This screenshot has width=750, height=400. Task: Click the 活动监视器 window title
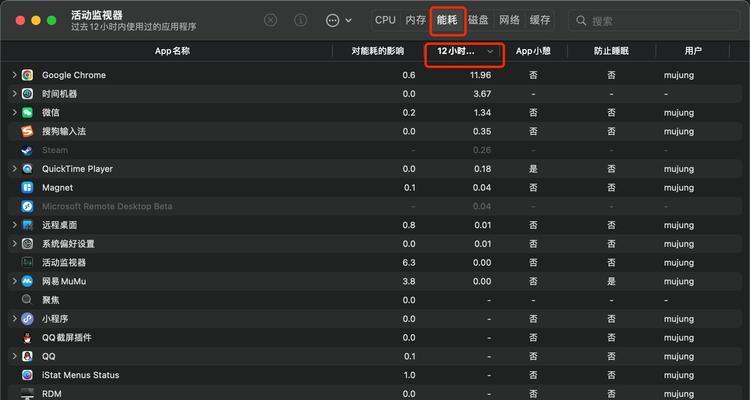(97, 15)
